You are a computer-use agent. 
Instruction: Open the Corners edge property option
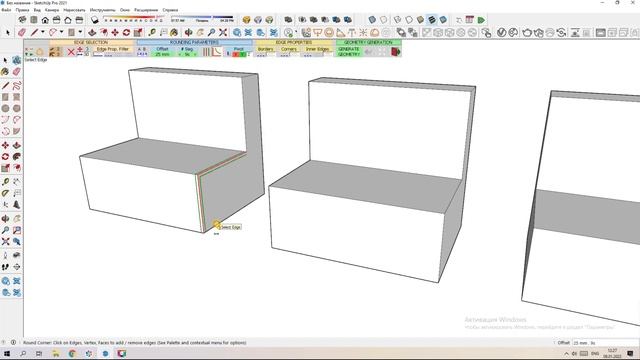[x=289, y=49]
